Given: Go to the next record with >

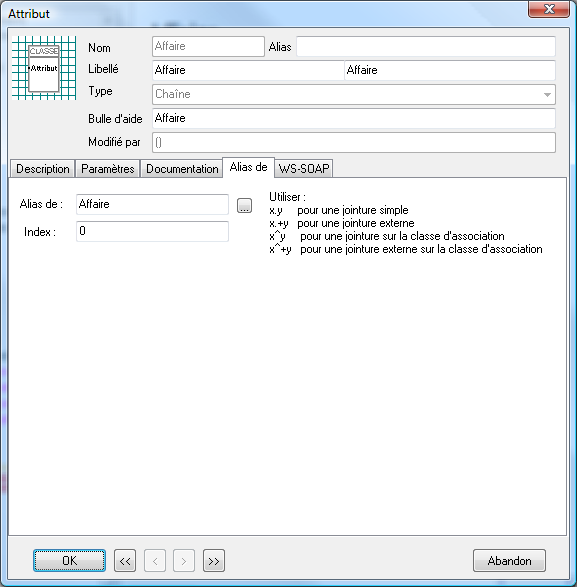Looking at the screenshot, I should click(183, 560).
